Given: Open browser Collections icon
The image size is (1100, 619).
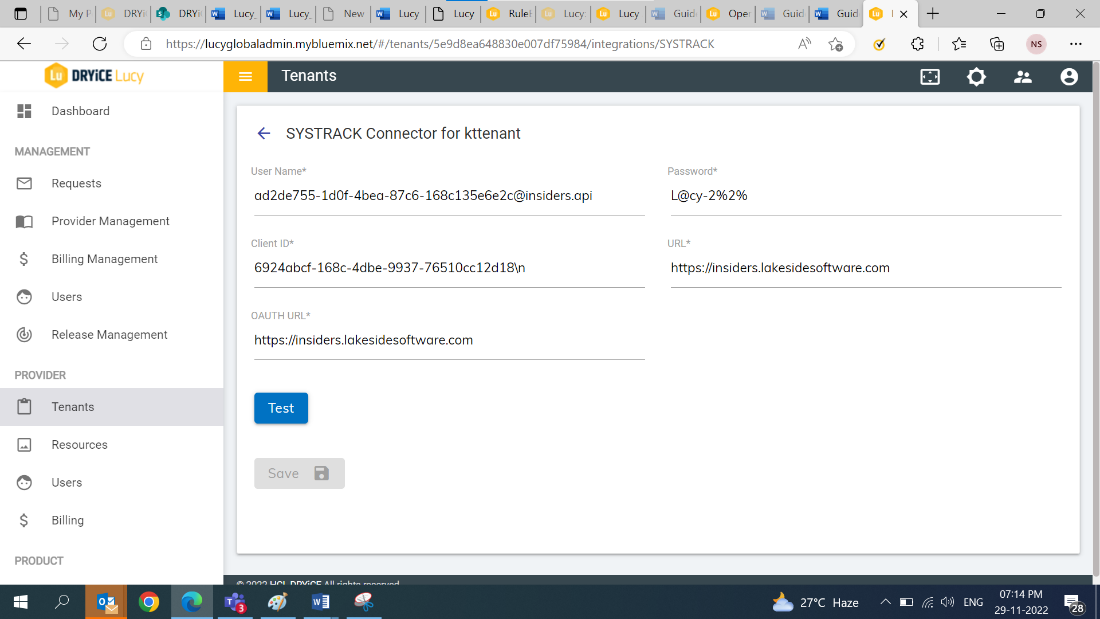Looking at the screenshot, I should click(997, 44).
